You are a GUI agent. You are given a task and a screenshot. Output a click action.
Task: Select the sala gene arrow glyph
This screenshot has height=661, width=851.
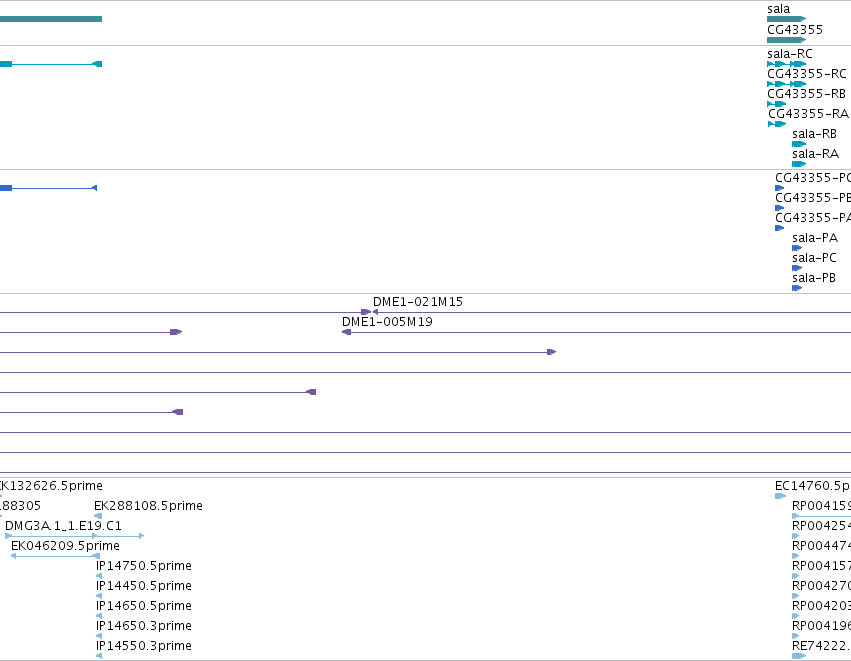click(786, 19)
